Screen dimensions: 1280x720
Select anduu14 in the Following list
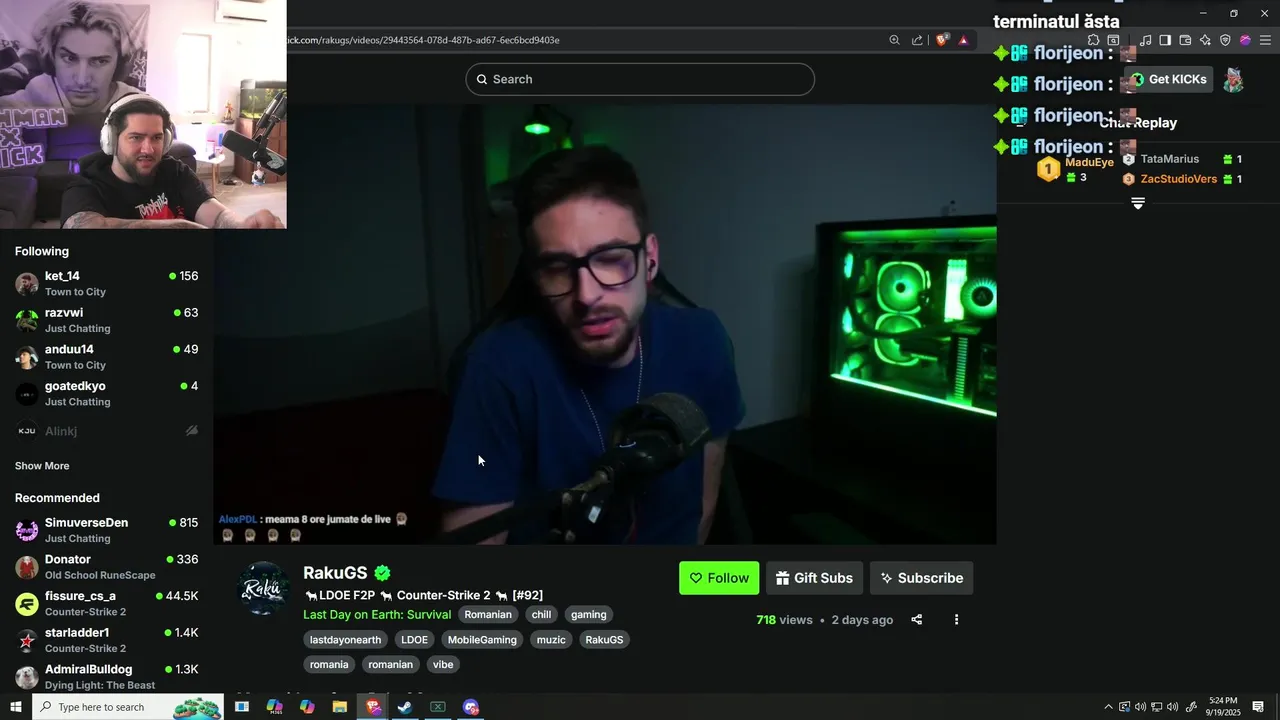pyautogui.click(x=106, y=357)
